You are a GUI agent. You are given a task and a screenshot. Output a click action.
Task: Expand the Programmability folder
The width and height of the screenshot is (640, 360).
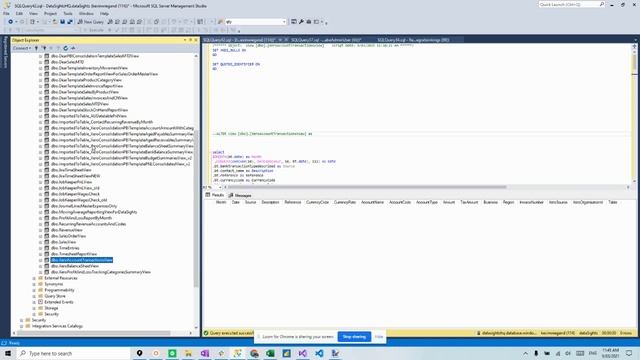(34, 290)
